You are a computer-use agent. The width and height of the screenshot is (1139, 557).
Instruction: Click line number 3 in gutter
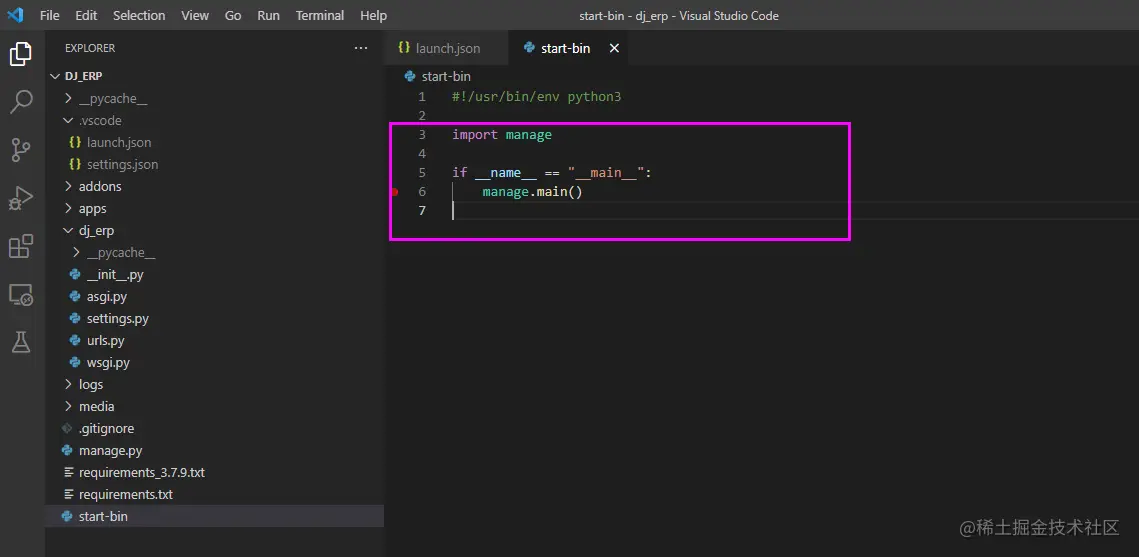[422, 134]
